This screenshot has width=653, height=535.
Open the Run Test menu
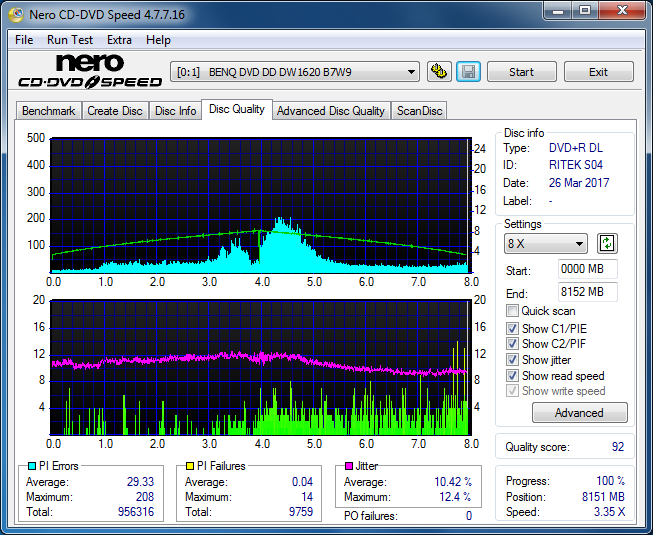click(70, 40)
